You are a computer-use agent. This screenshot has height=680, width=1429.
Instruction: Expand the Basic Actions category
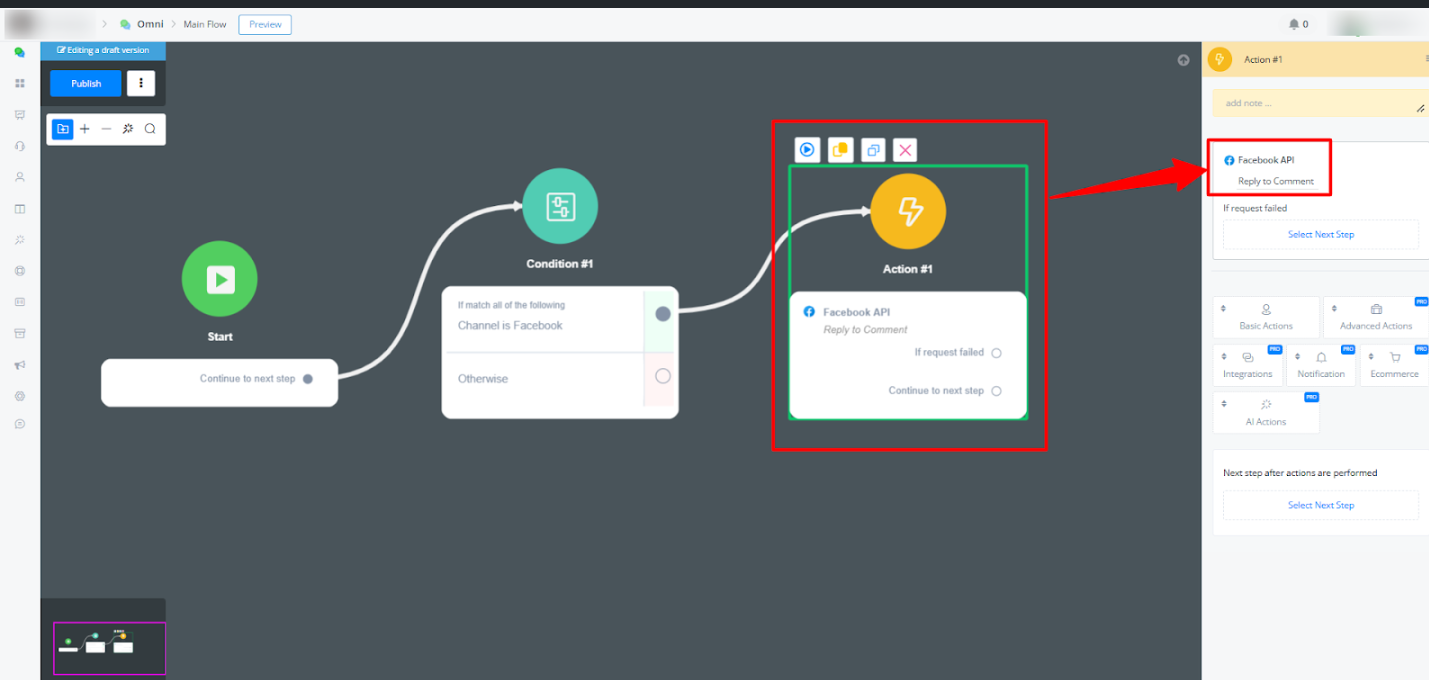pos(1266,317)
